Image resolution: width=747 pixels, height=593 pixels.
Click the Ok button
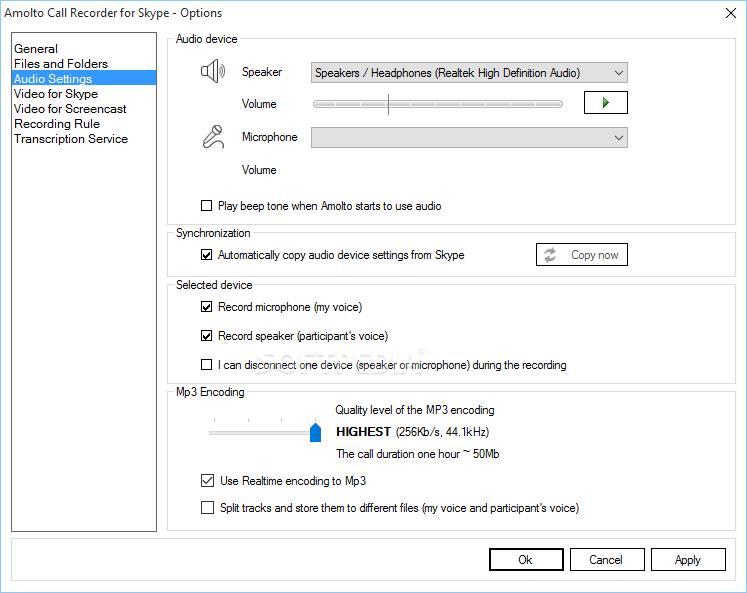[526, 560]
